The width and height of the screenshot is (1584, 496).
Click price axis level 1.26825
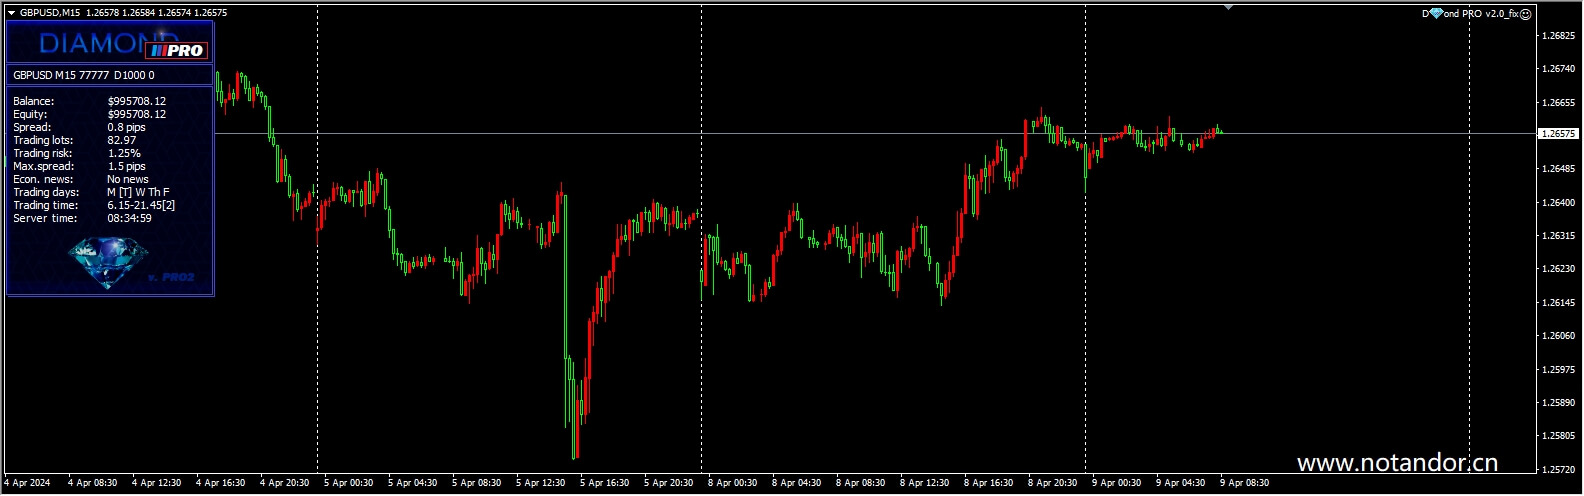coord(1560,36)
